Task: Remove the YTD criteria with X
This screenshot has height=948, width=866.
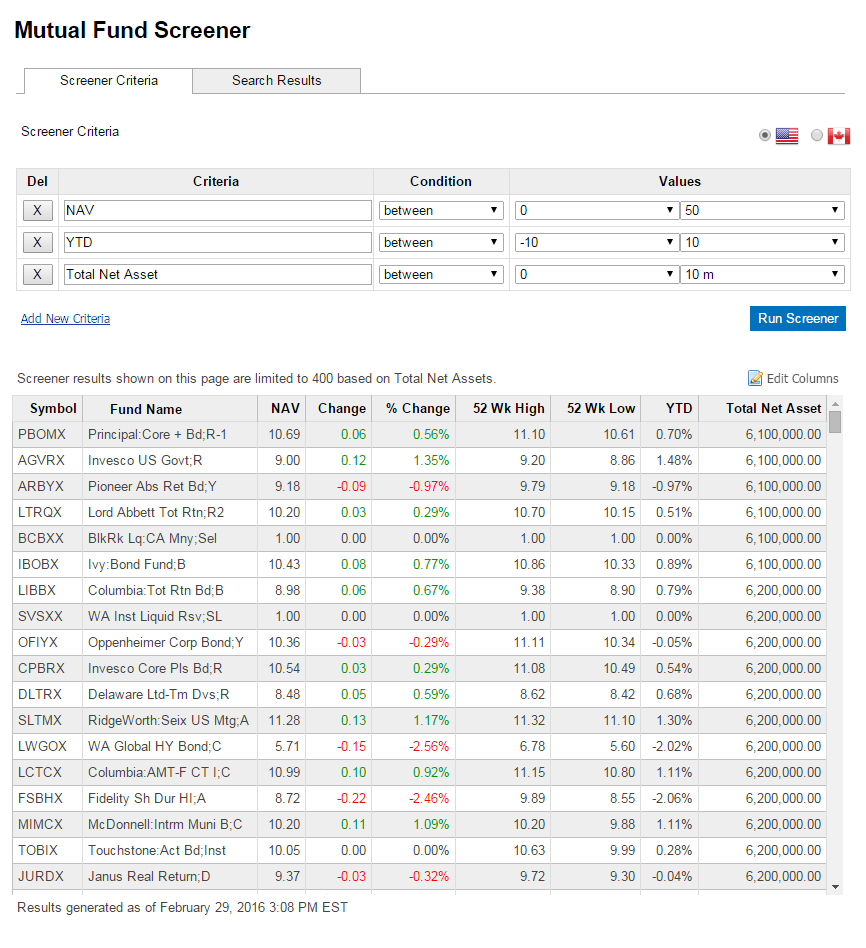Action: (37, 242)
